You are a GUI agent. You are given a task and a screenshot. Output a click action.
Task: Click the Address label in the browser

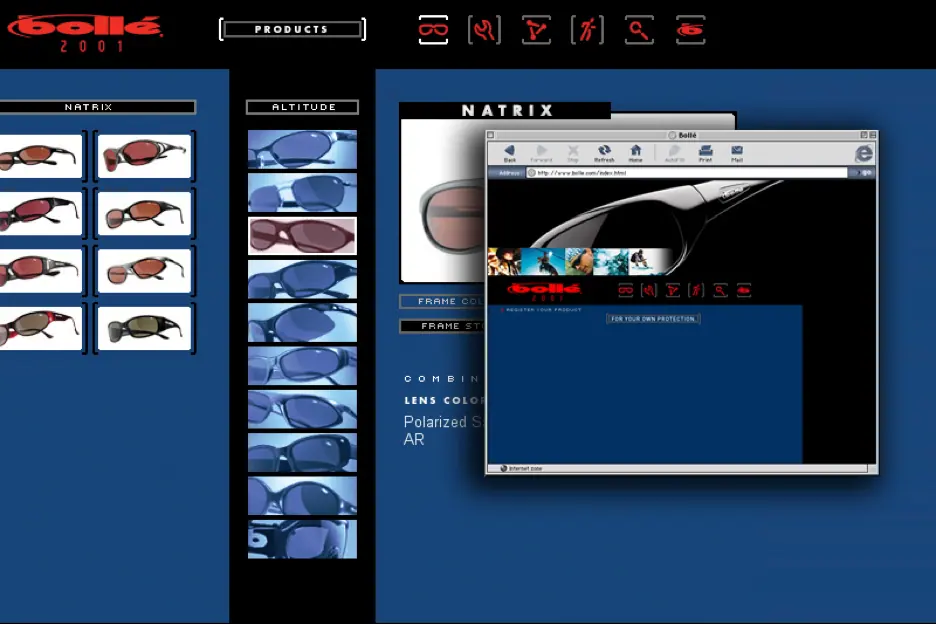click(509, 173)
